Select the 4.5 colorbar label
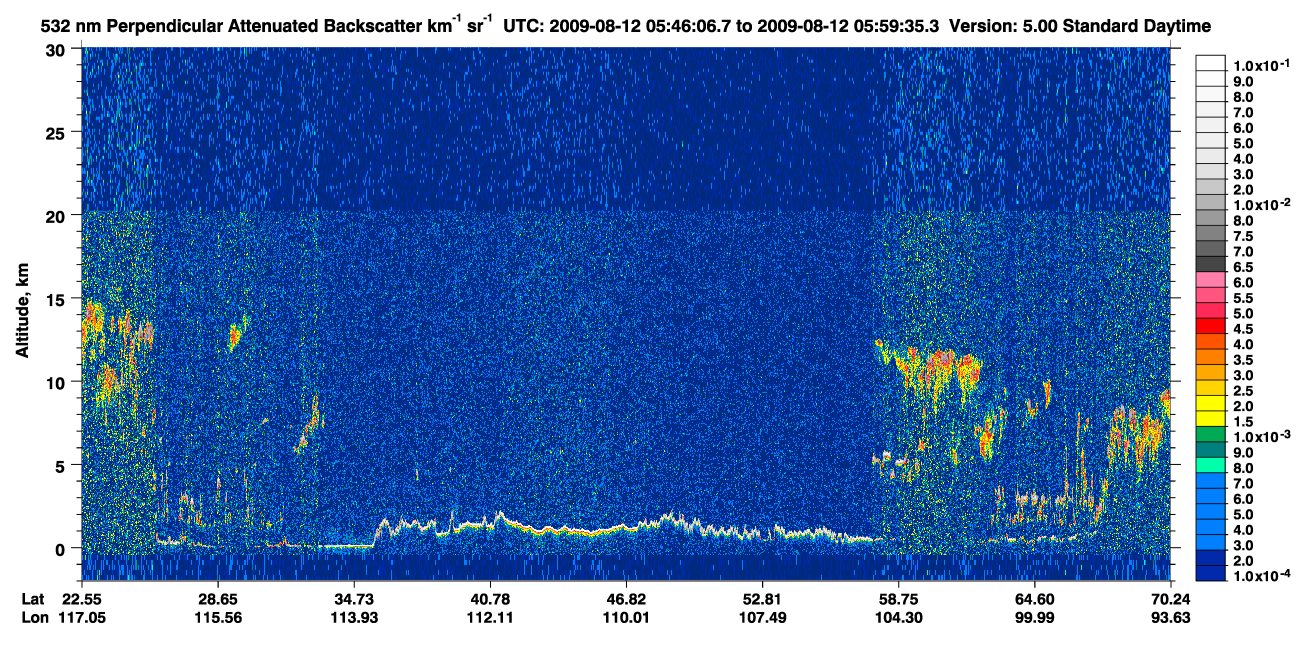The height and width of the screenshot is (667, 1300). coord(1242,329)
